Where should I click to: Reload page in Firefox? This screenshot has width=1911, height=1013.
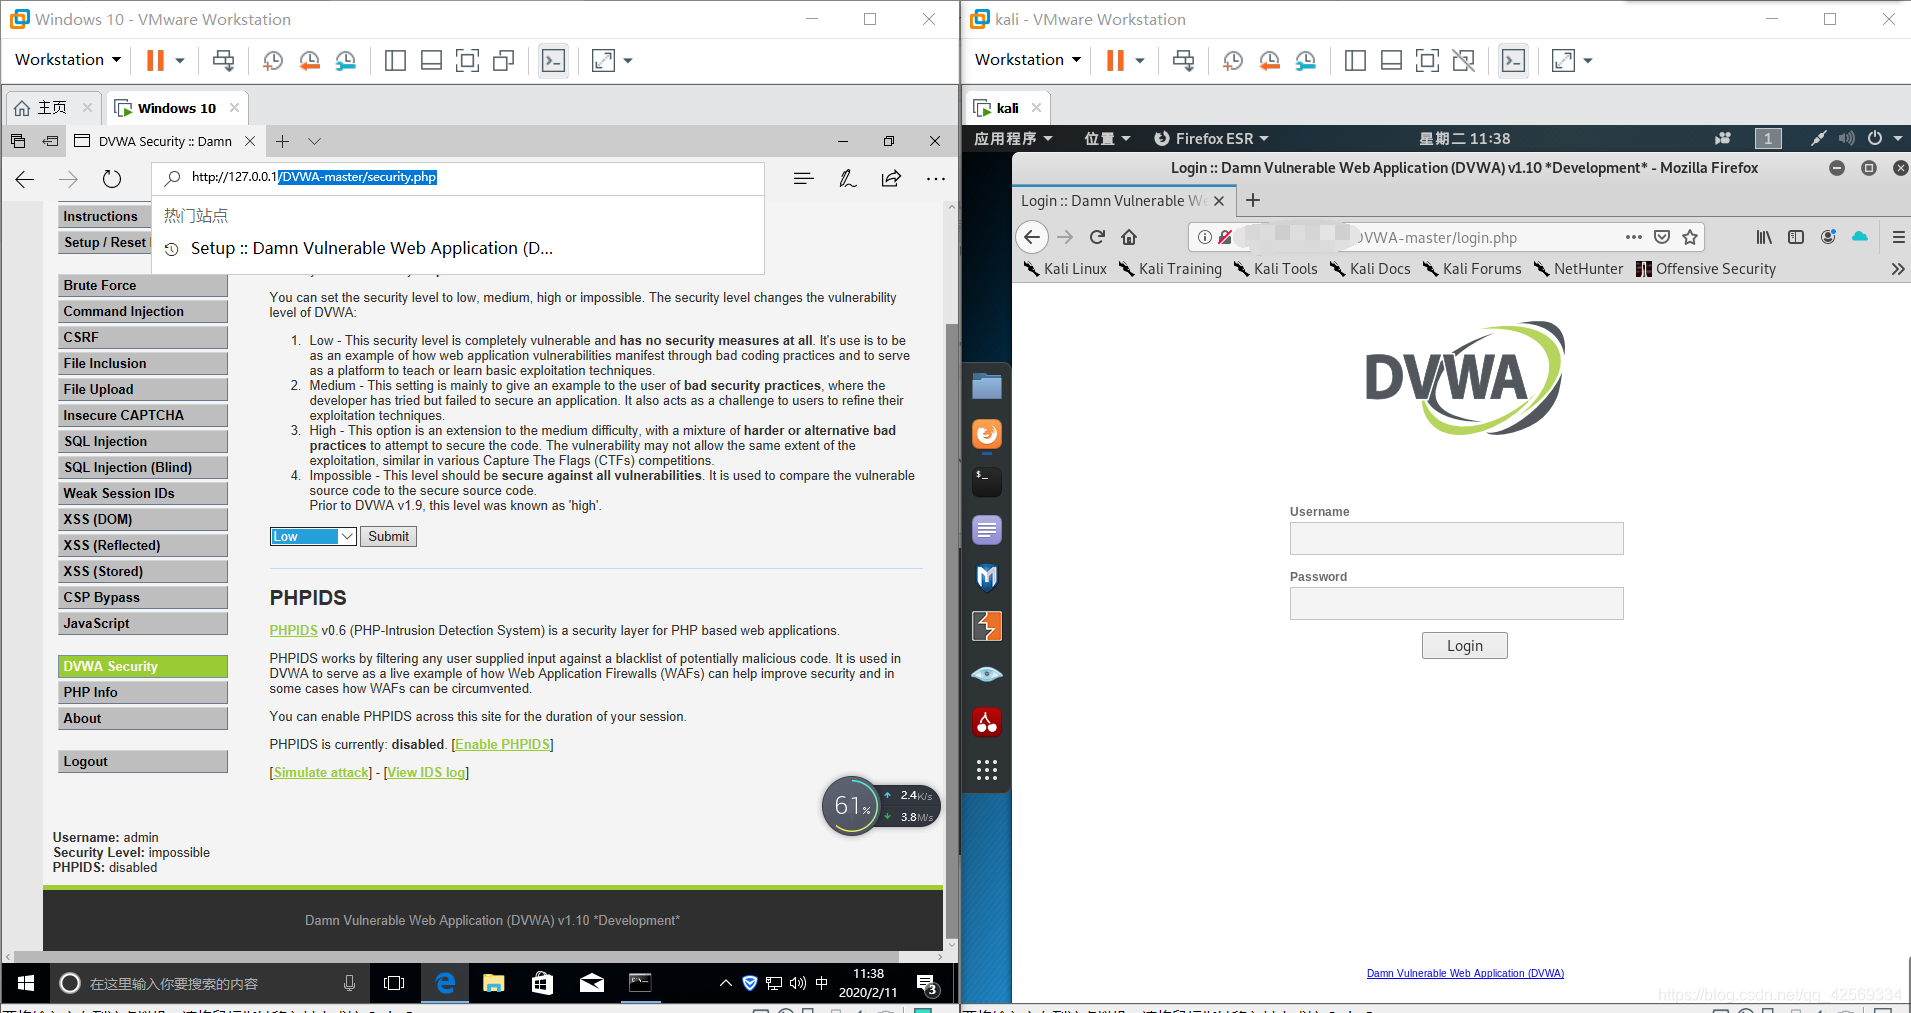tap(1097, 237)
